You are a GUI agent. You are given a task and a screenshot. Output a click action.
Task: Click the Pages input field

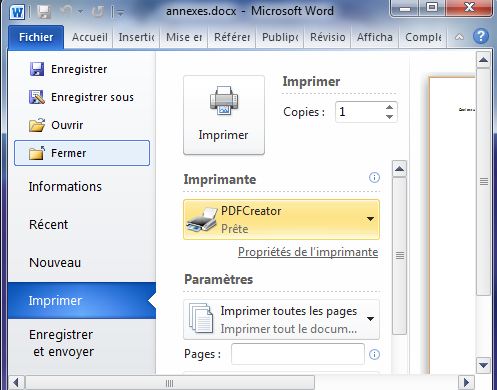tap(298, 354)
